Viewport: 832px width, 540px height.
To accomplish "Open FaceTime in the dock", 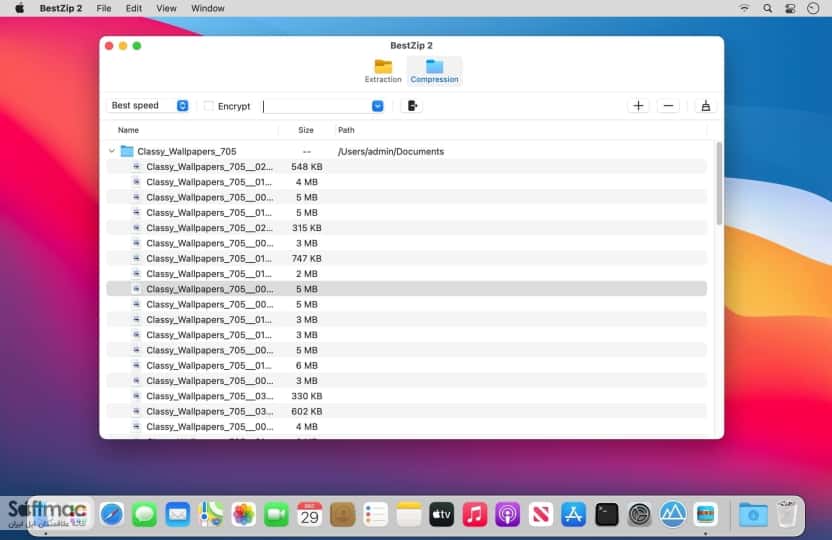I will [x=276, y=514].
